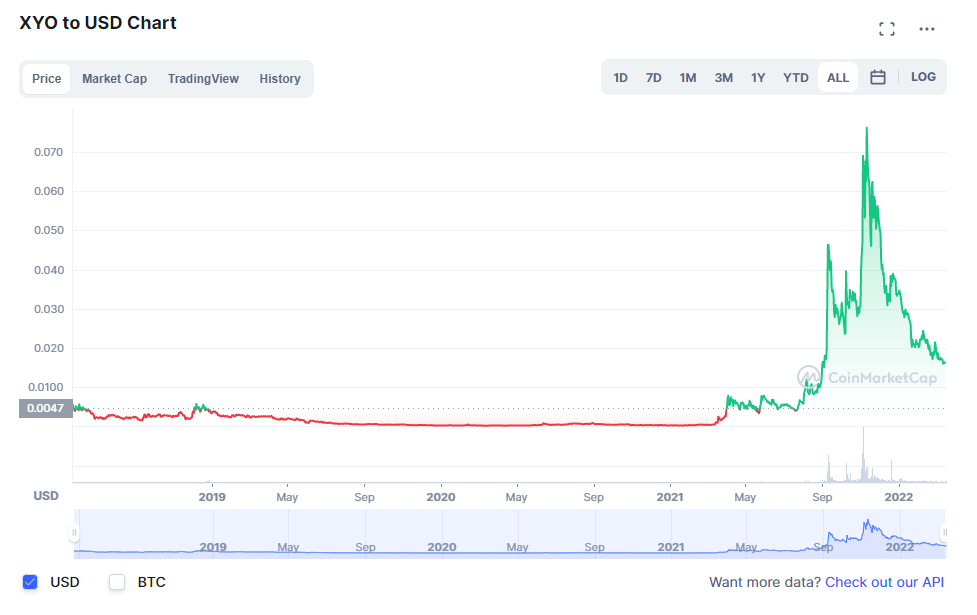Select the YTD time range
The width and height of the screenshot is (977, 615).
point(796,78)
